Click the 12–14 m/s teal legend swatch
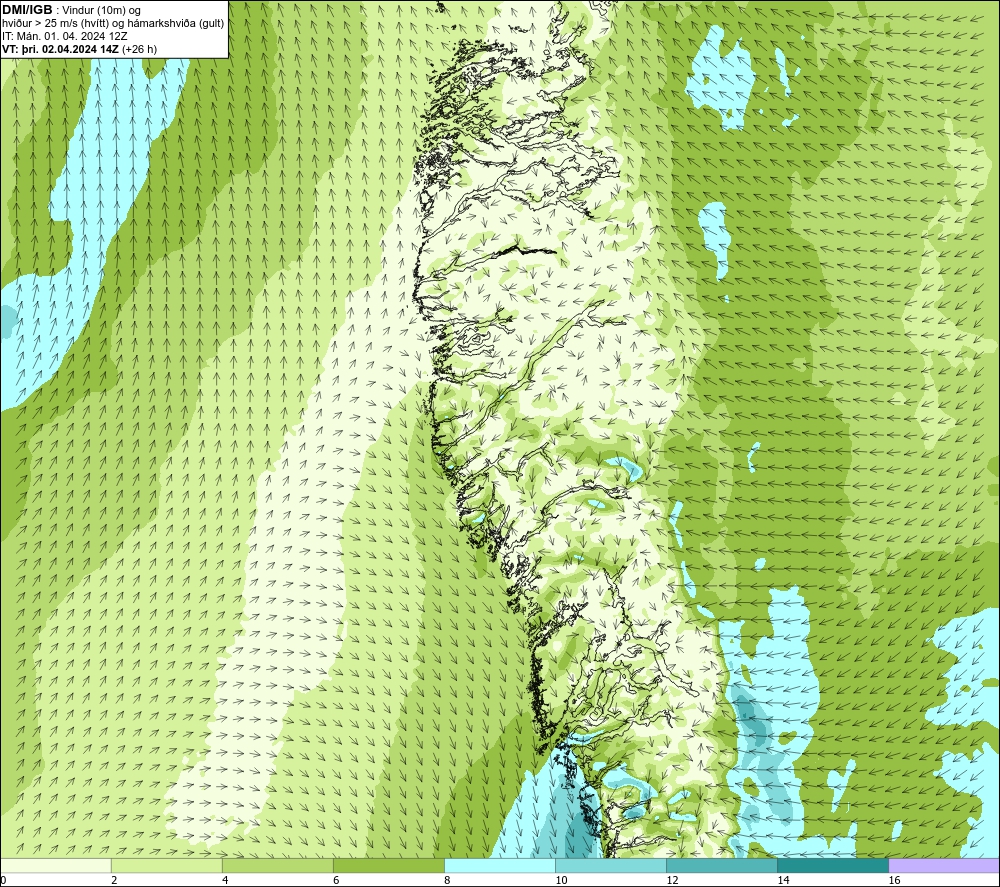 pos(721,865)
